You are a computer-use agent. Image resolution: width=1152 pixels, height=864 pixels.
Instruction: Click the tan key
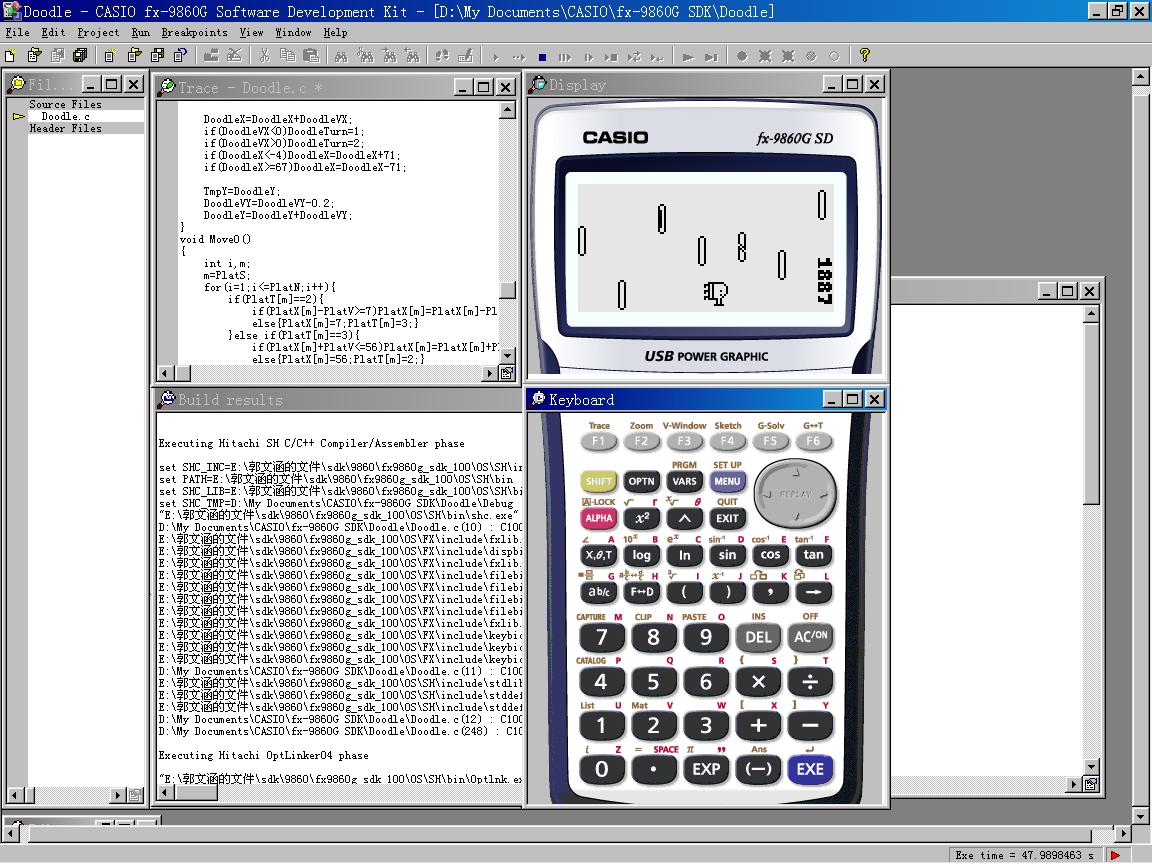[813, 555]
